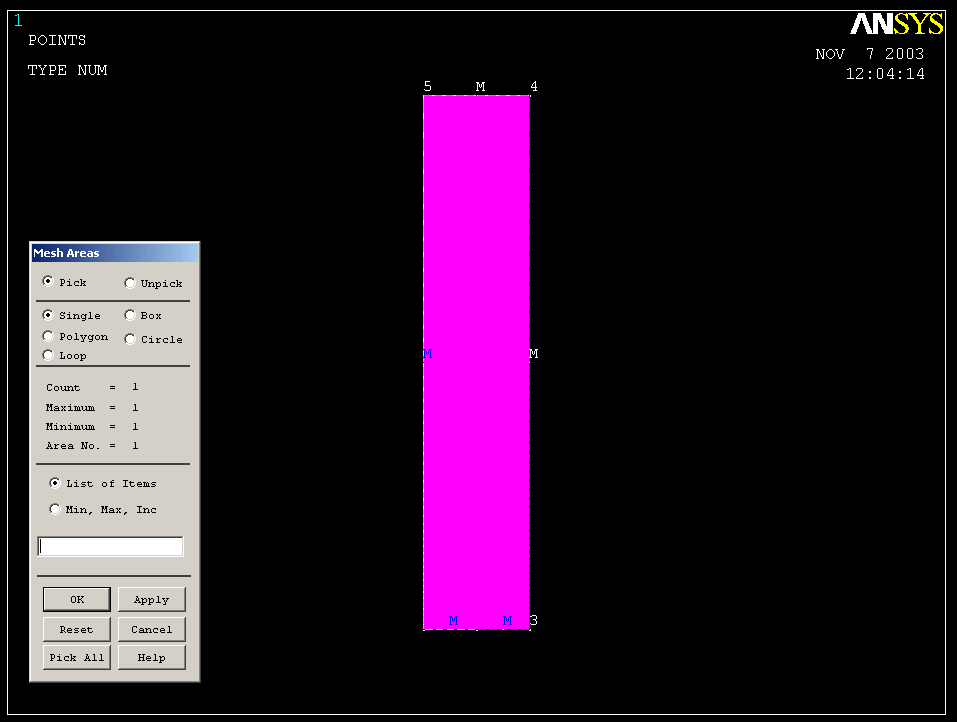Click the 12:04:14 time text
This screenshot has width=957, height=722.
coord(885,74)
